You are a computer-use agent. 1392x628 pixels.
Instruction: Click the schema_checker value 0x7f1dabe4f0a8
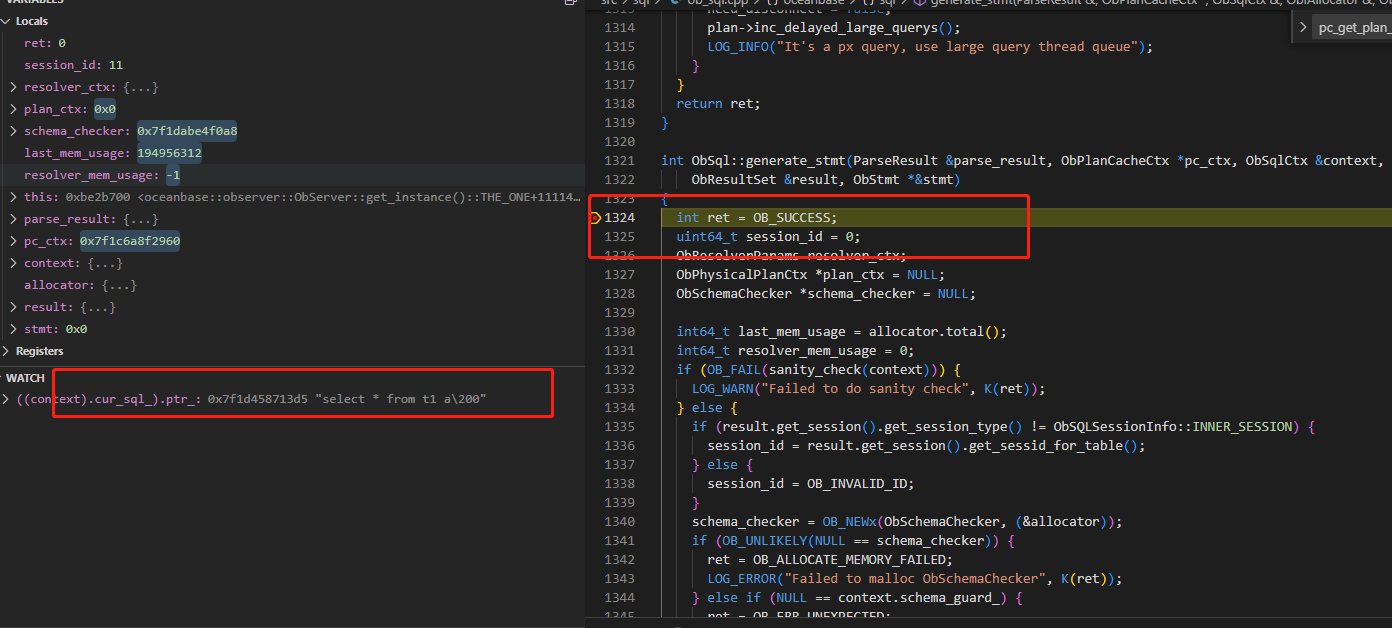click(x=187, y=131)
